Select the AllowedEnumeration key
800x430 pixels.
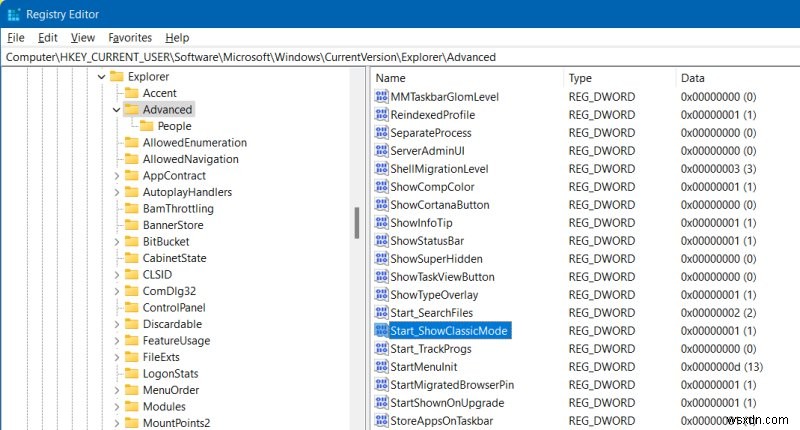[x=194, y=142]
